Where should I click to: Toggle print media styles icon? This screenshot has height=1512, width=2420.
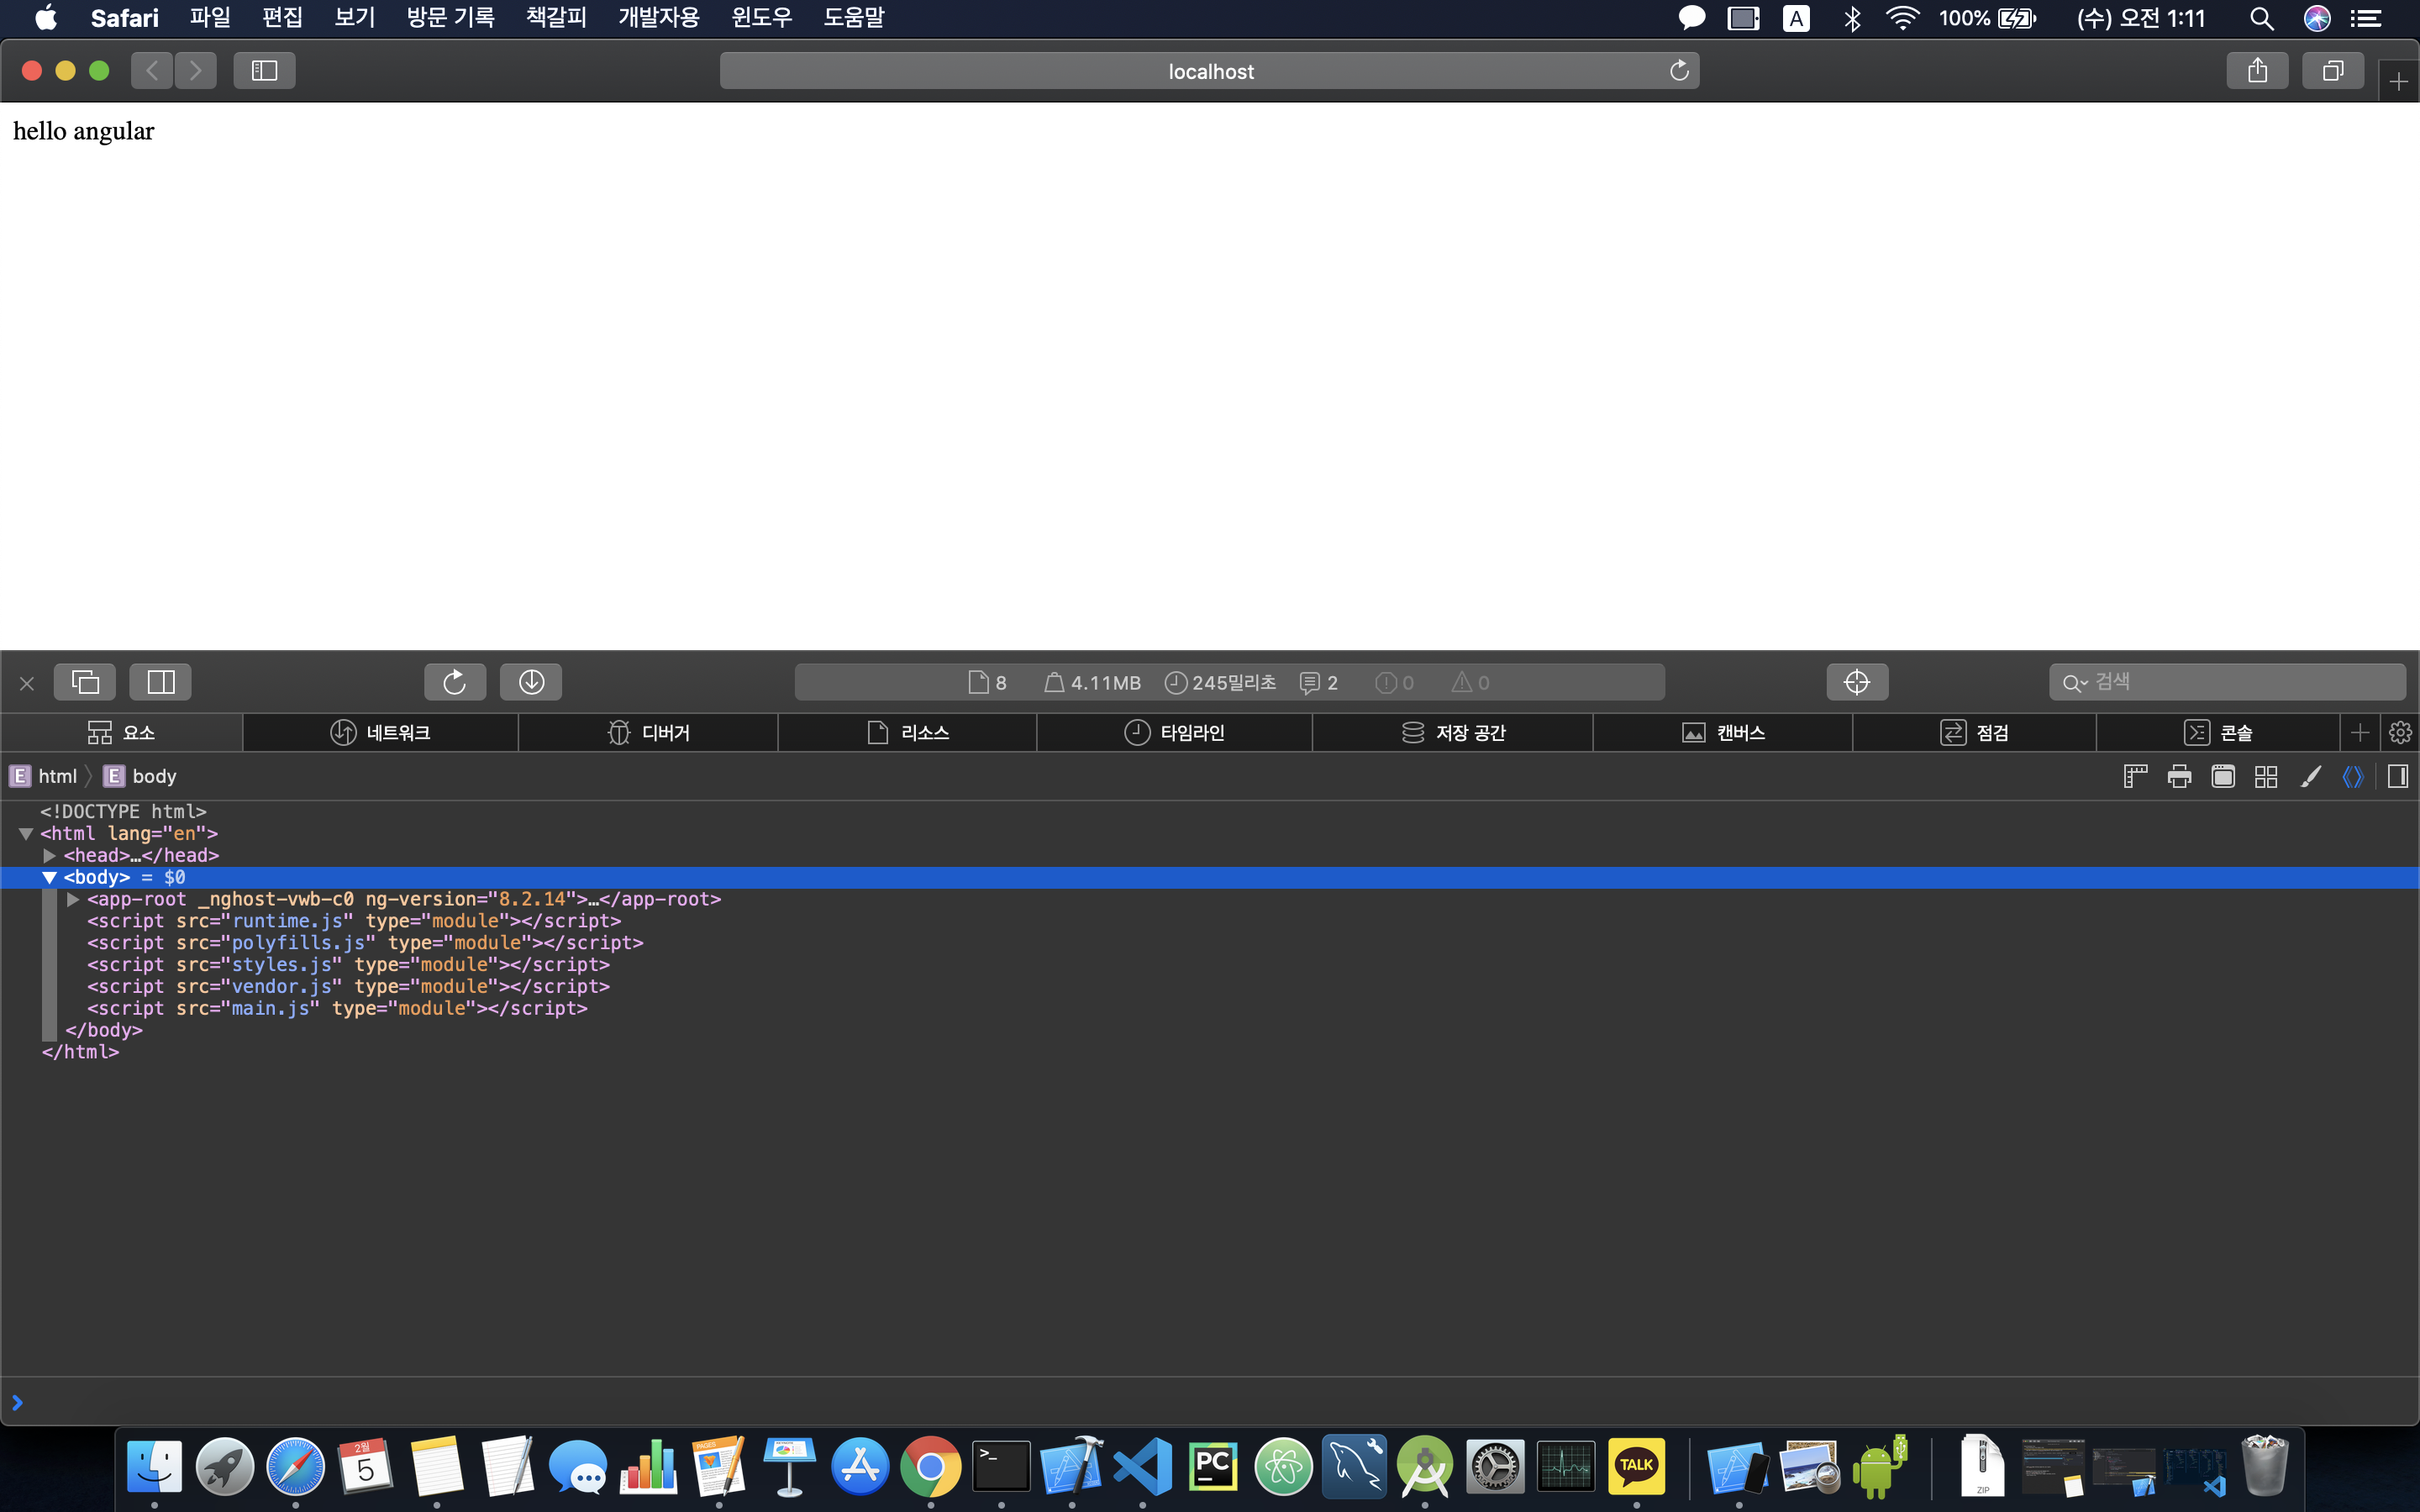2179,777
